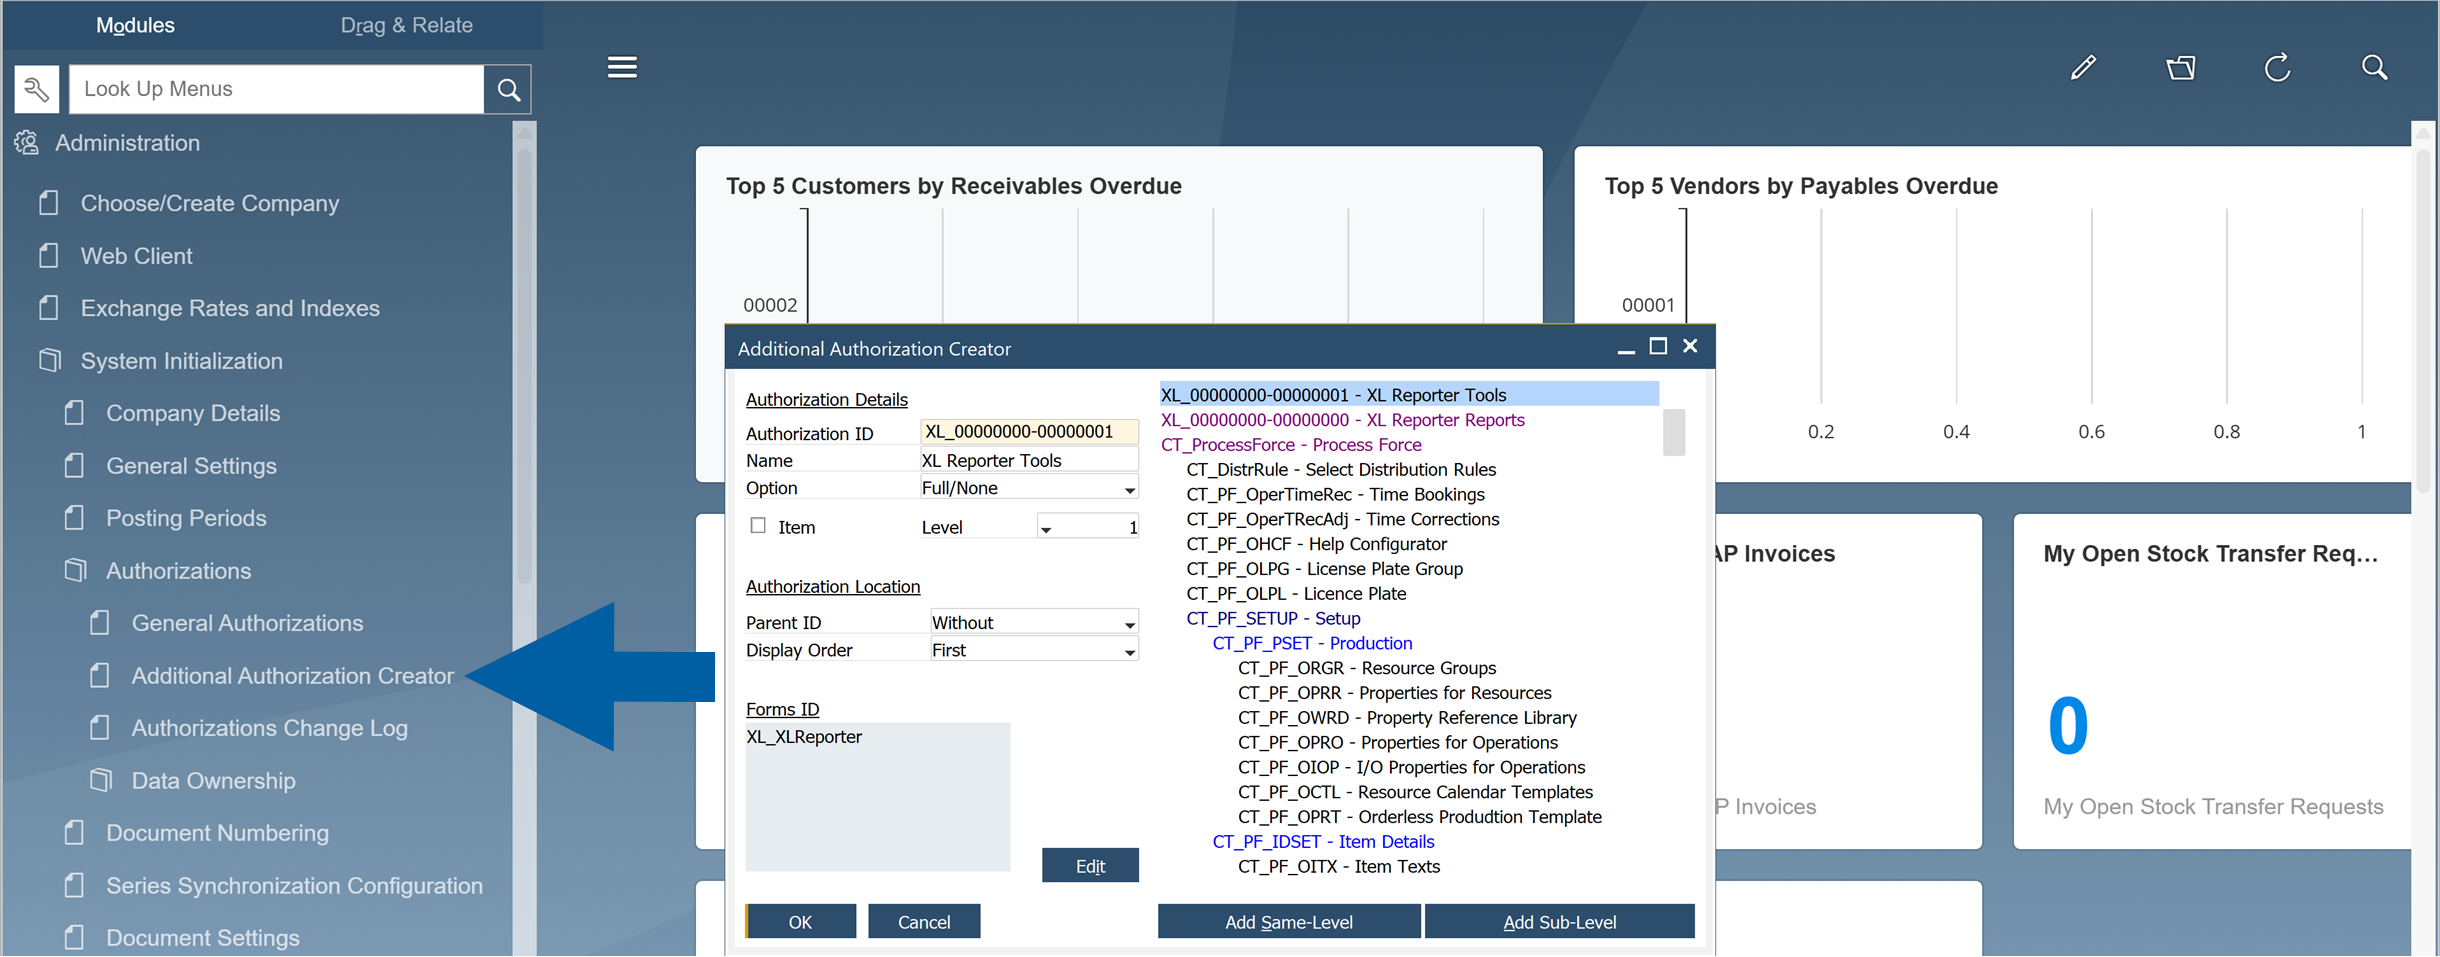
Task: Open the Display Order dropdown showing First
Action: click(x=1128, y=649)
